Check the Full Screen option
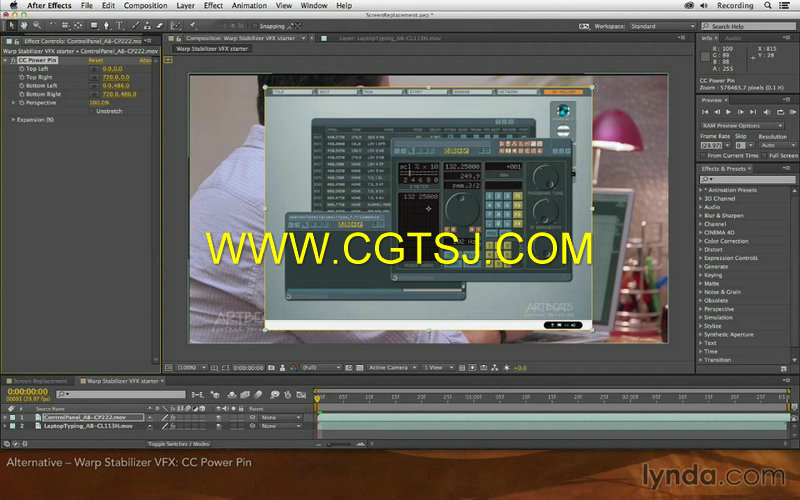800x500 pixels. 764,156
